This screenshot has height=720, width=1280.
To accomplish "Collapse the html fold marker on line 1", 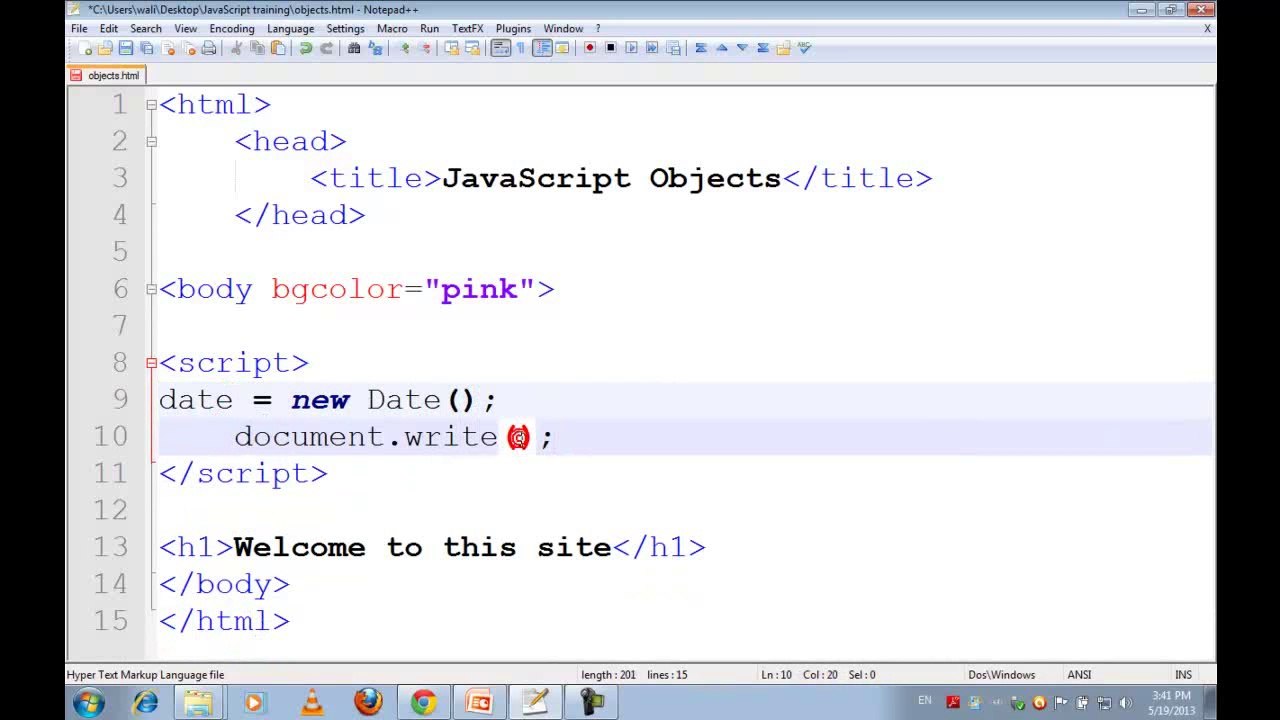I will pos(151,105).
